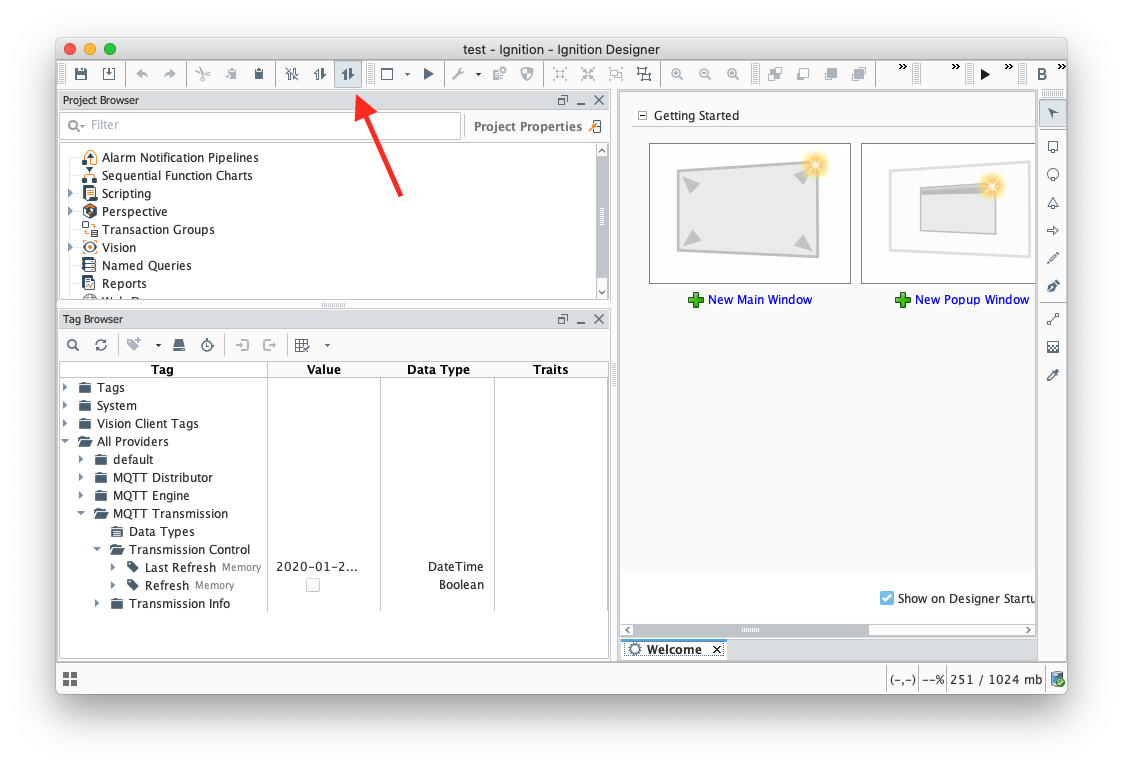
Task: Select the pencil drawing tool
Action: [1053, 258]
